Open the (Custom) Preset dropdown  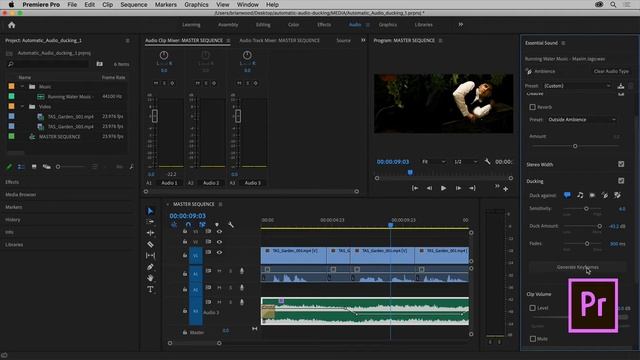(577, 86)
